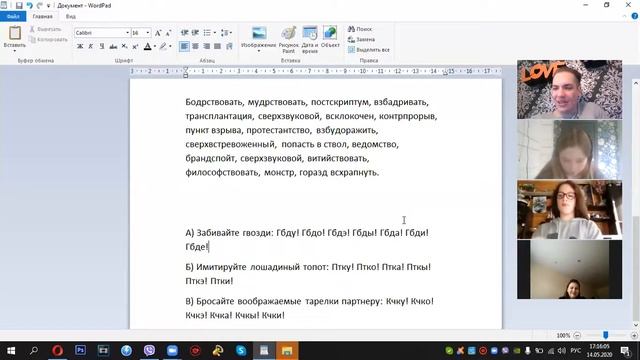This screenshot has height=360, width=640.
Task: Toggle italic (К) formatting
Action: coord(91,47)
